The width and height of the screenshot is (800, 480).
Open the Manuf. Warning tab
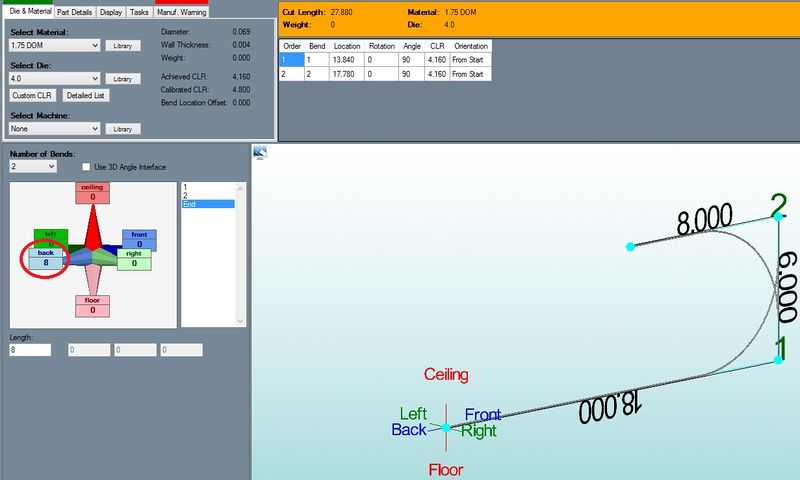tap(181, 12)
